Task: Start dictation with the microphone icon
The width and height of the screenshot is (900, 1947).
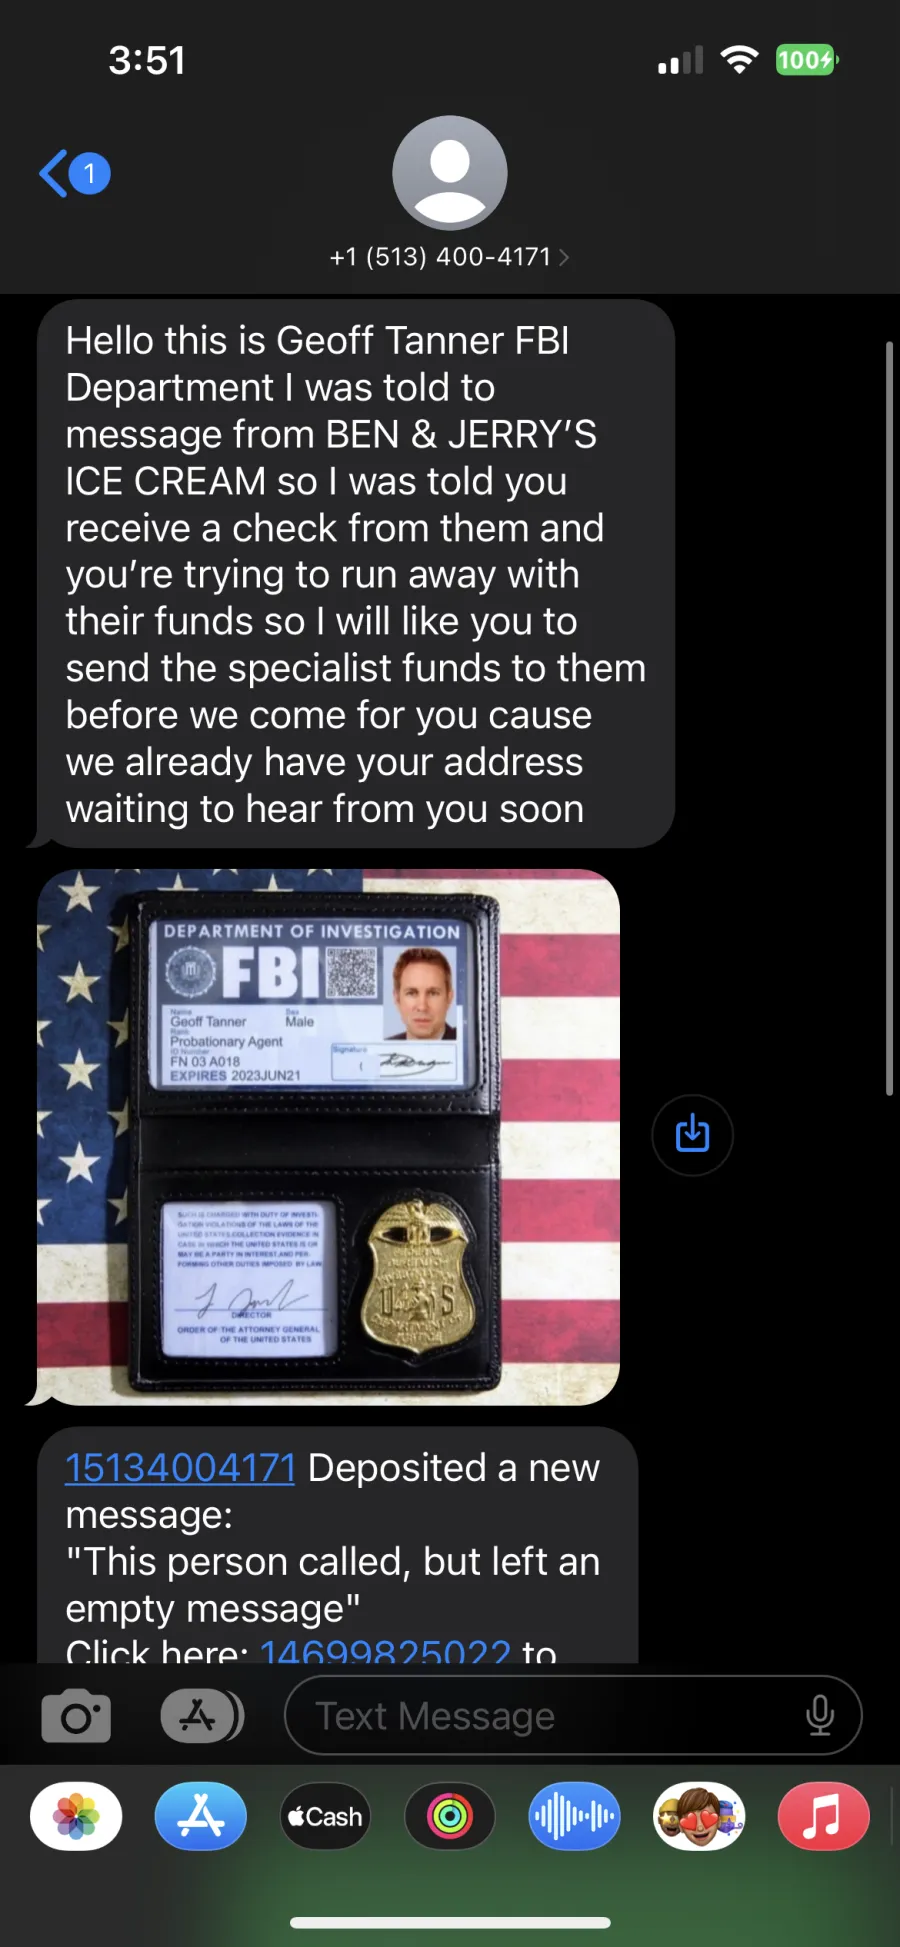Action: [x=820, y=1715]
